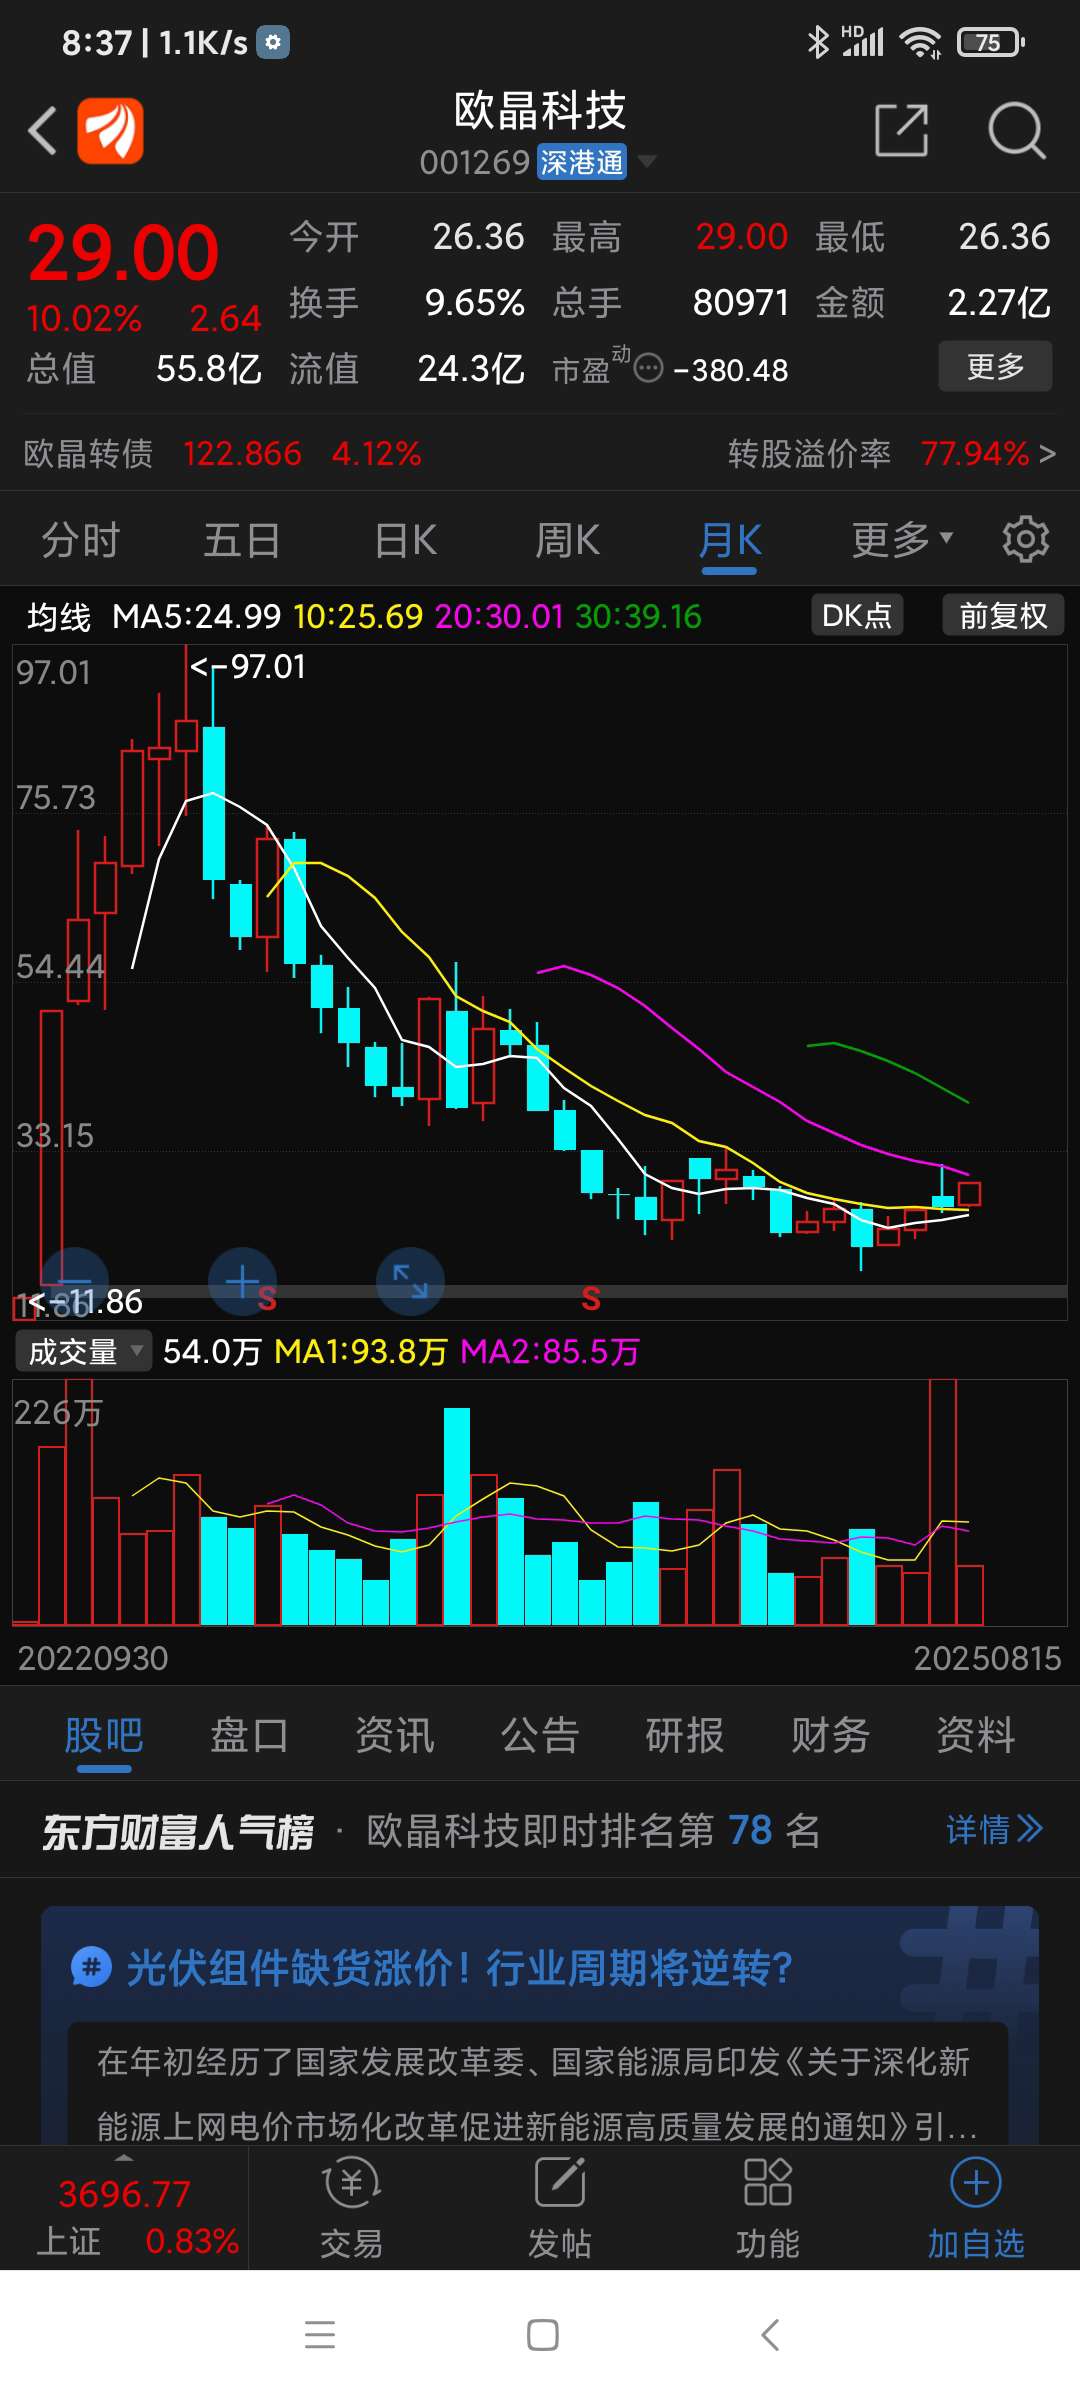
Task: Zoom out the chart with minus button
Action: (74, 1281)
